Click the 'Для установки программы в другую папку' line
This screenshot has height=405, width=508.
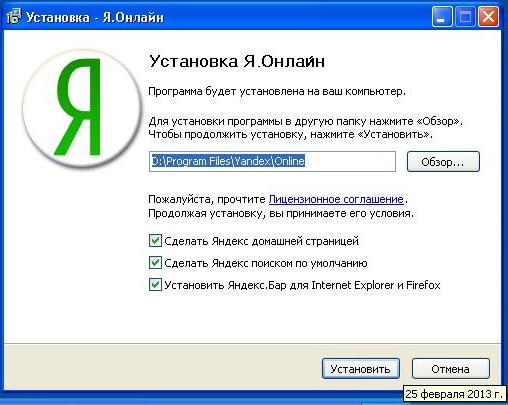coord(306,121)
